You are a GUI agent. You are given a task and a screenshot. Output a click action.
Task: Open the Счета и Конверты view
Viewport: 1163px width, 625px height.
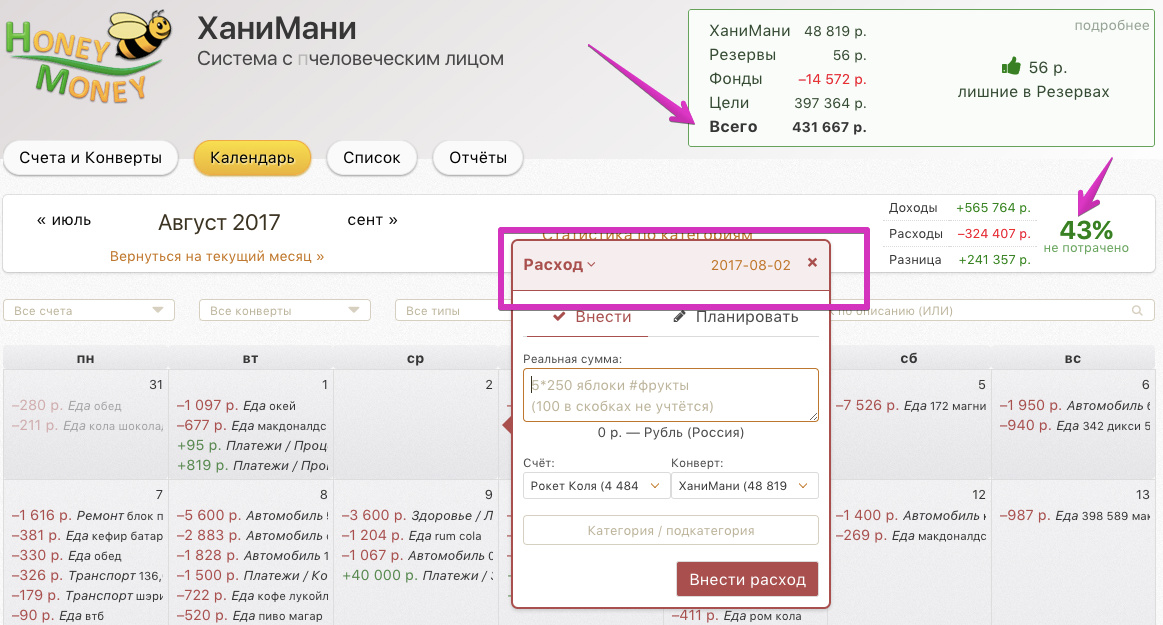90,158
